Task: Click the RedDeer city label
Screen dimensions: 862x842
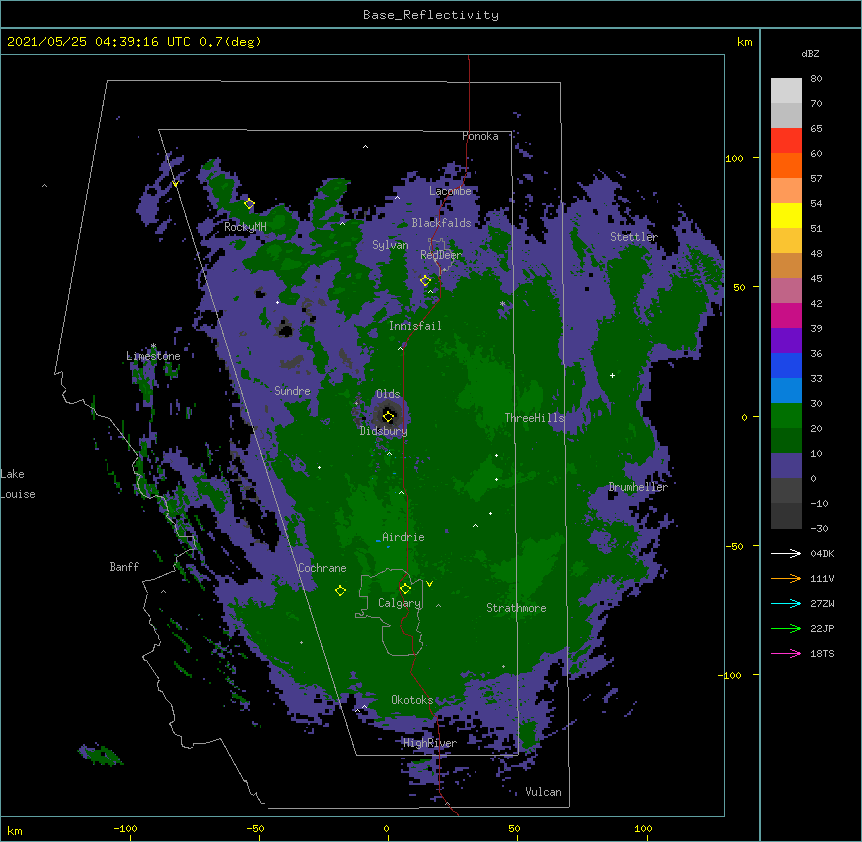Action: (441, 255)
